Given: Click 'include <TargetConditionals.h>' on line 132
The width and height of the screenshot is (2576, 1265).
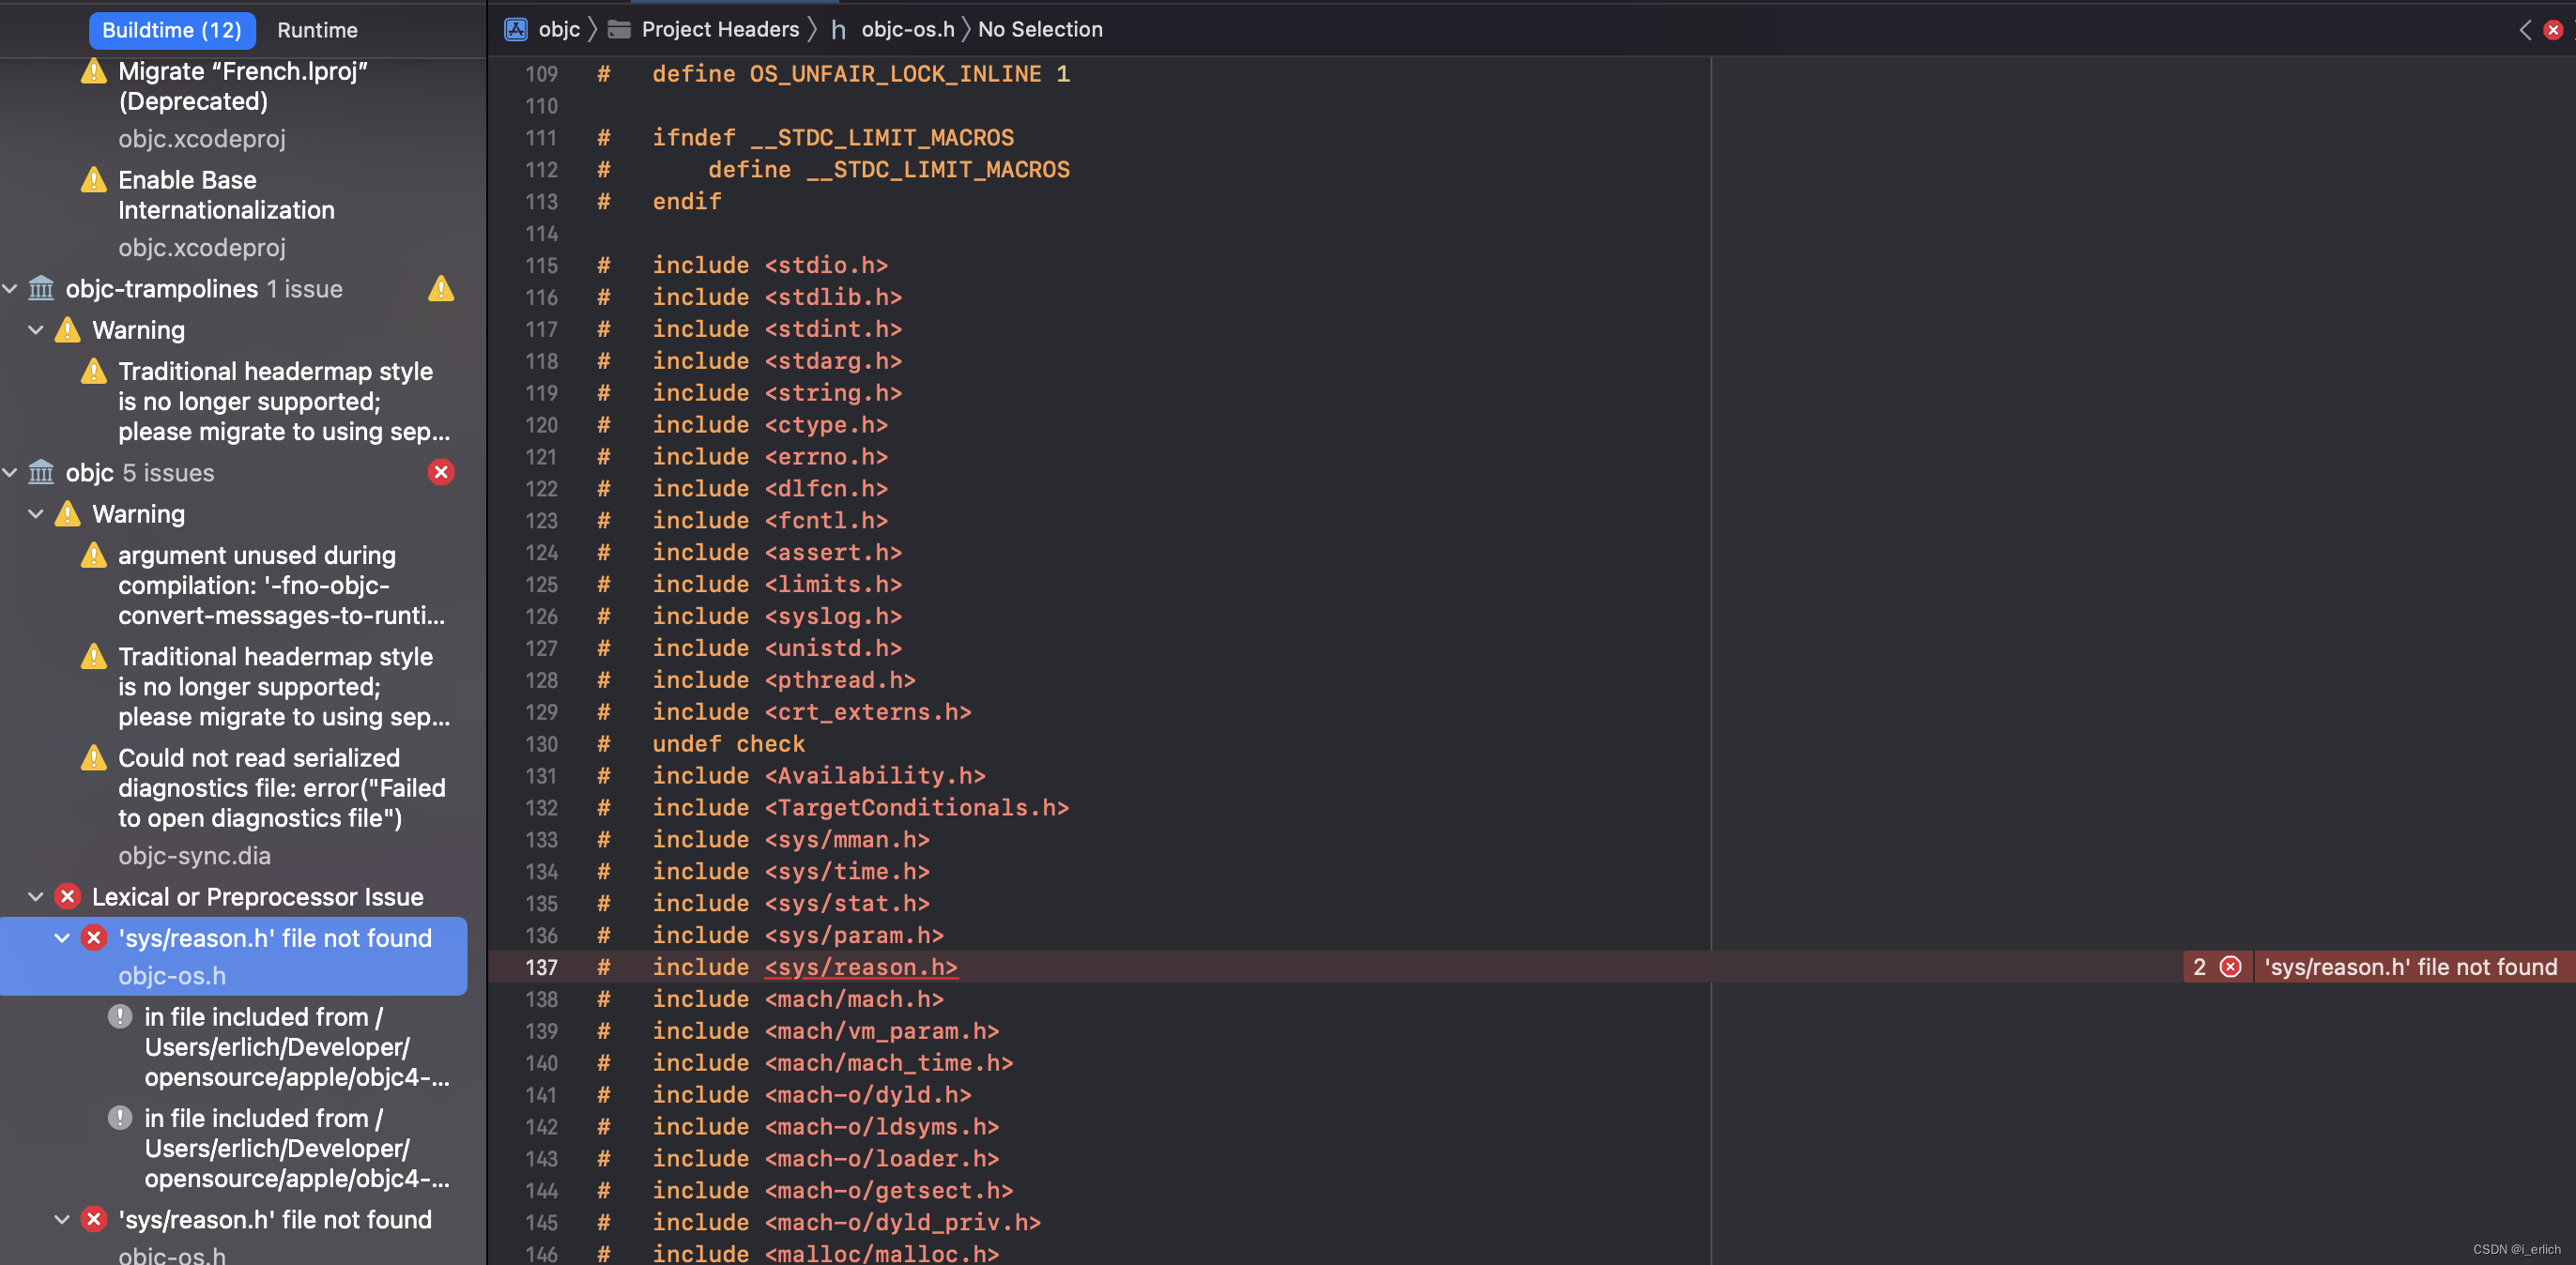Looking at the screenshot, I should [x=860, y=808].
